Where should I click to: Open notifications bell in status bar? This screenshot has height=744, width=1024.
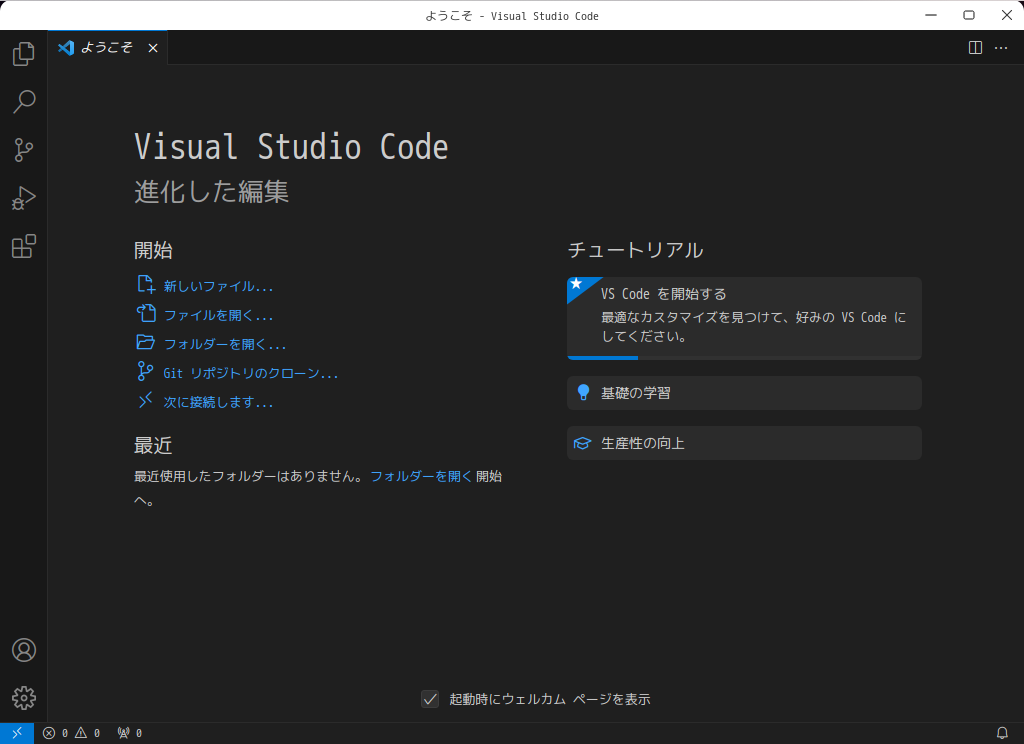(x=1002, y=733)
